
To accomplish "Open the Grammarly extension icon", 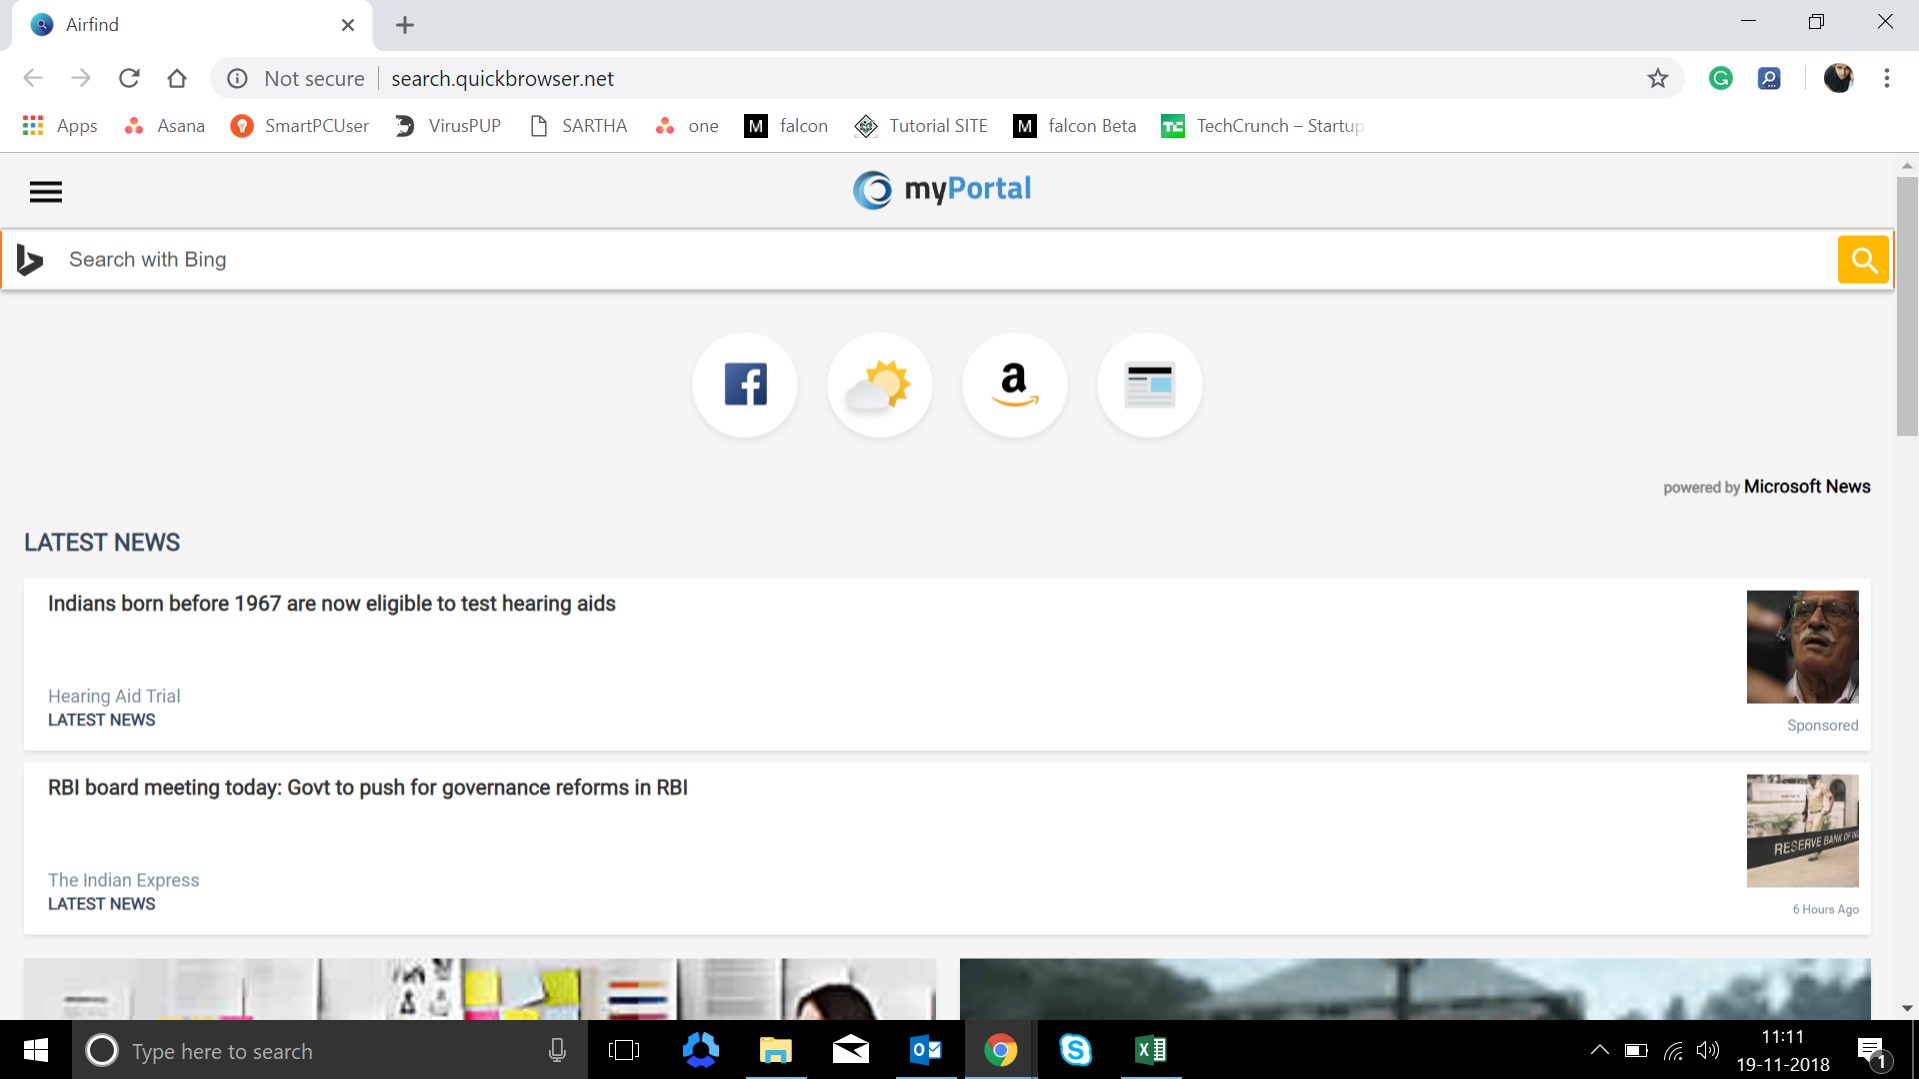I will click(1720, 78).
